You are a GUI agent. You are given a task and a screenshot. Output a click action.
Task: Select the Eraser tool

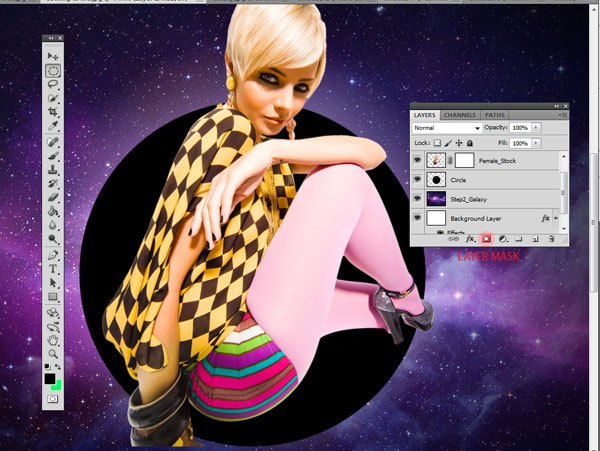(53, 197)
